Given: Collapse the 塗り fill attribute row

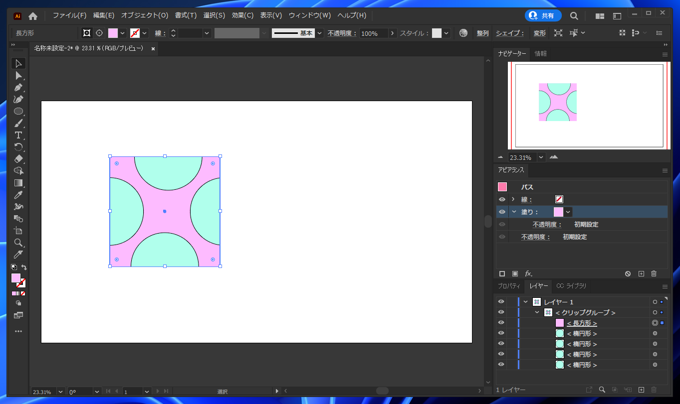Looking at the screenshot, I should pos(514,212).
